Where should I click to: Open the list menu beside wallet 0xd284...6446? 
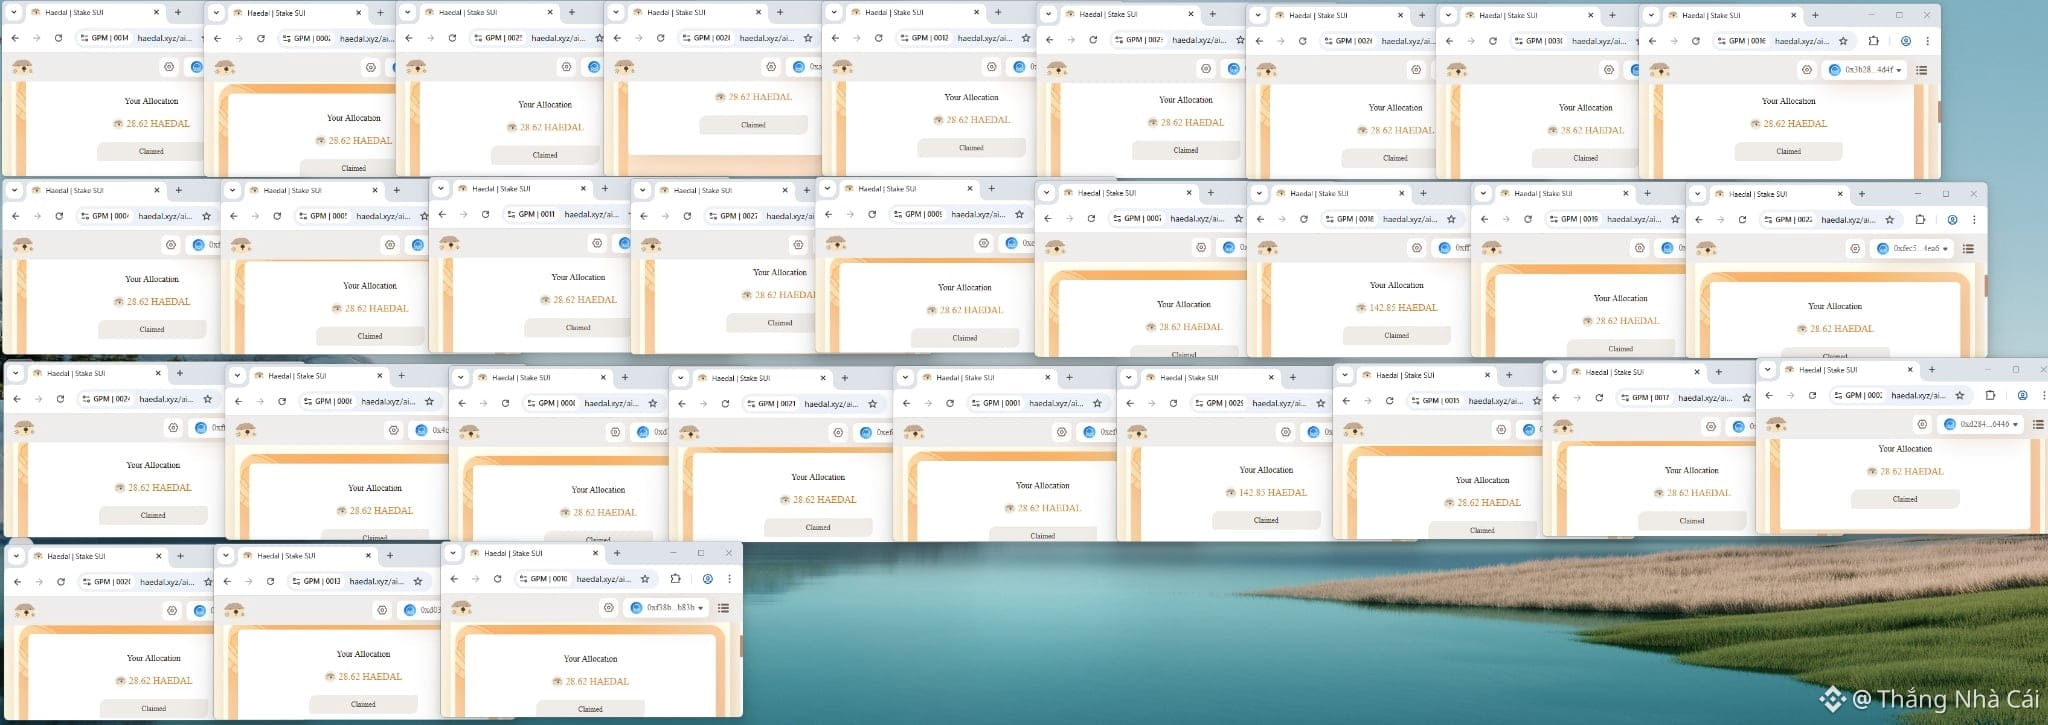(x=2038, y=425)
